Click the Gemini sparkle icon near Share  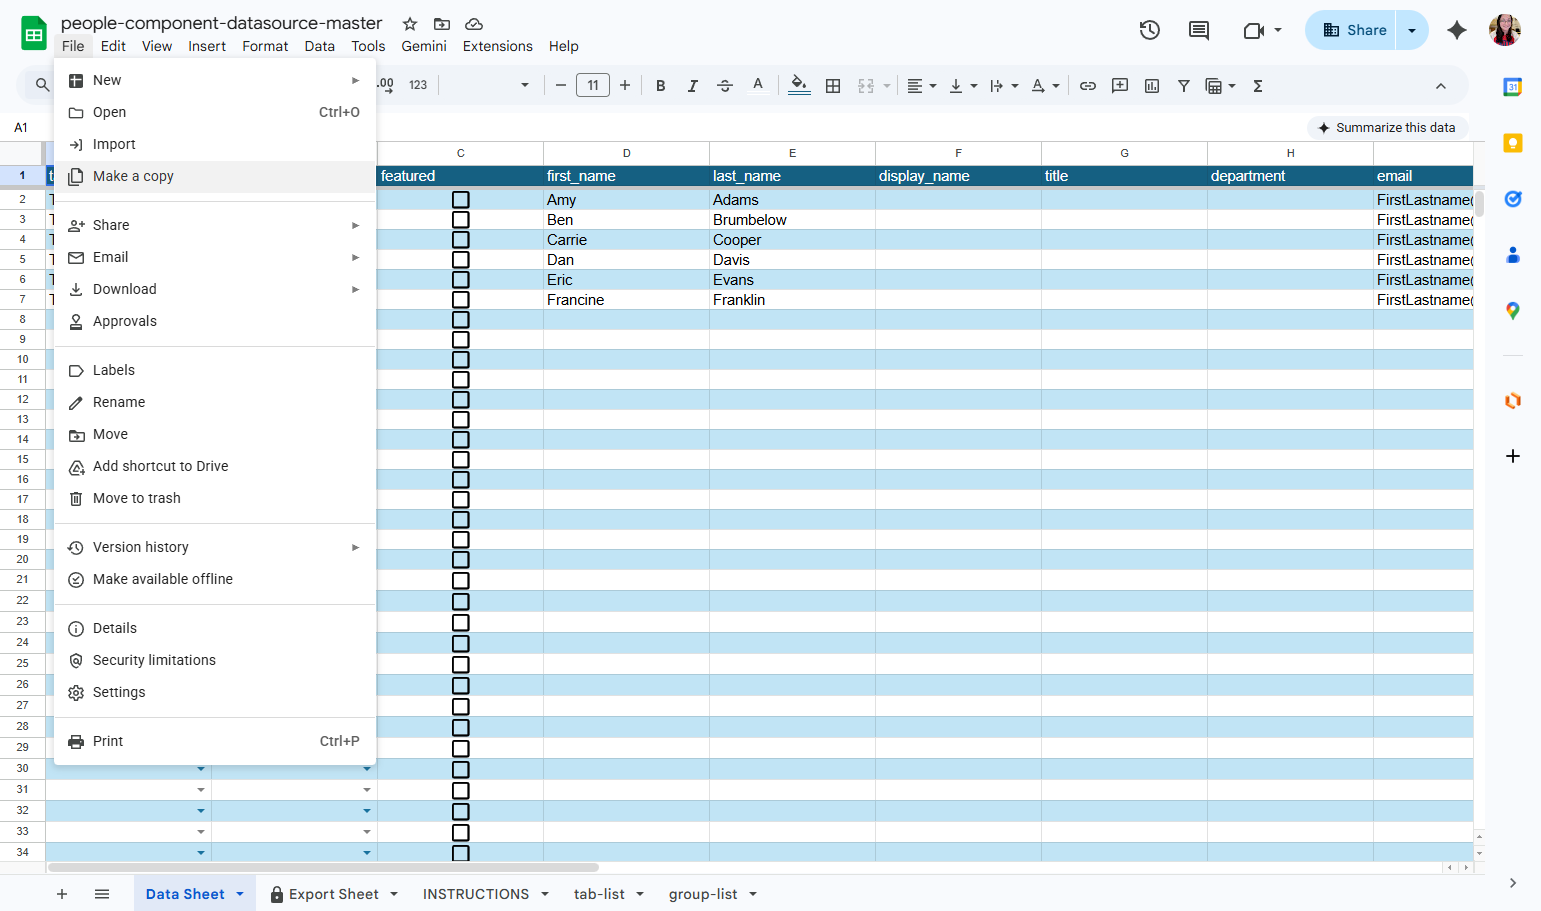pyautogui.click(x=1457, y=30)
